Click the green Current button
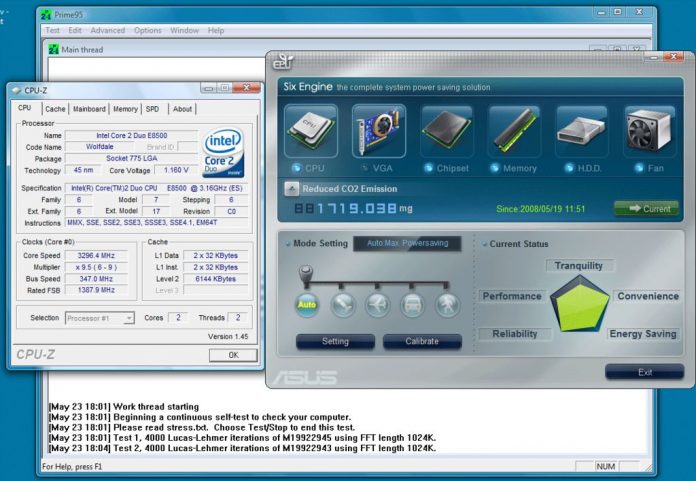696x481 pixels. pyautogui.click(x=646, y=209)
